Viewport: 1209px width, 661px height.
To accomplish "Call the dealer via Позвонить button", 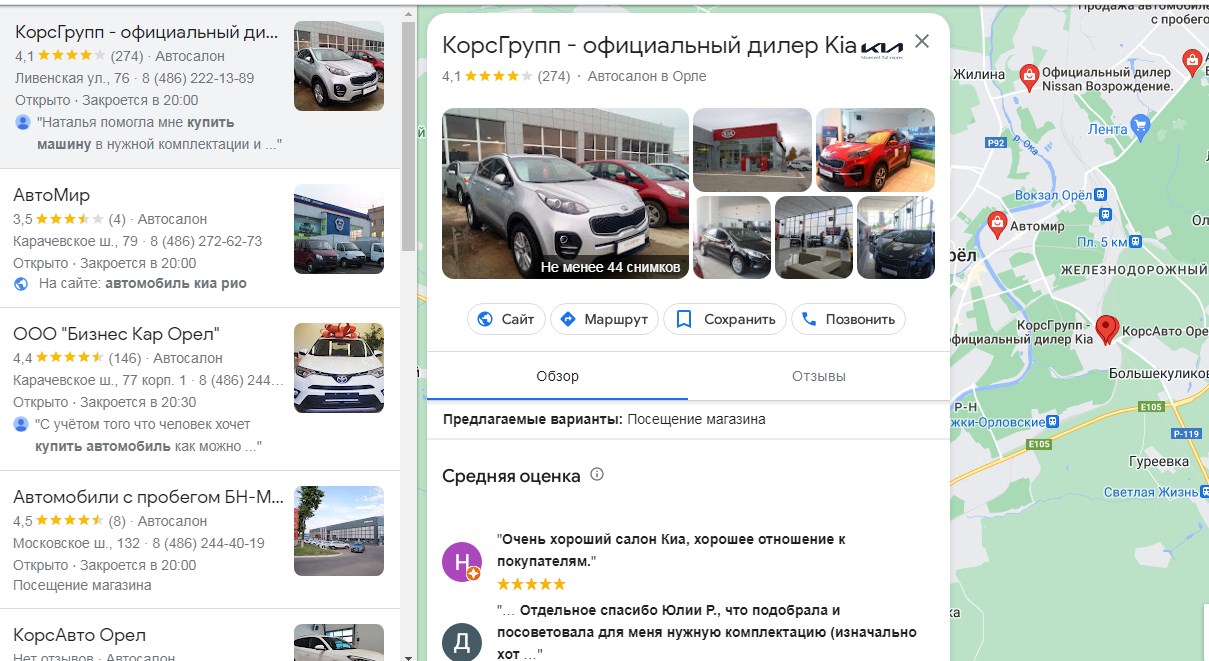I will click(848, 319).
